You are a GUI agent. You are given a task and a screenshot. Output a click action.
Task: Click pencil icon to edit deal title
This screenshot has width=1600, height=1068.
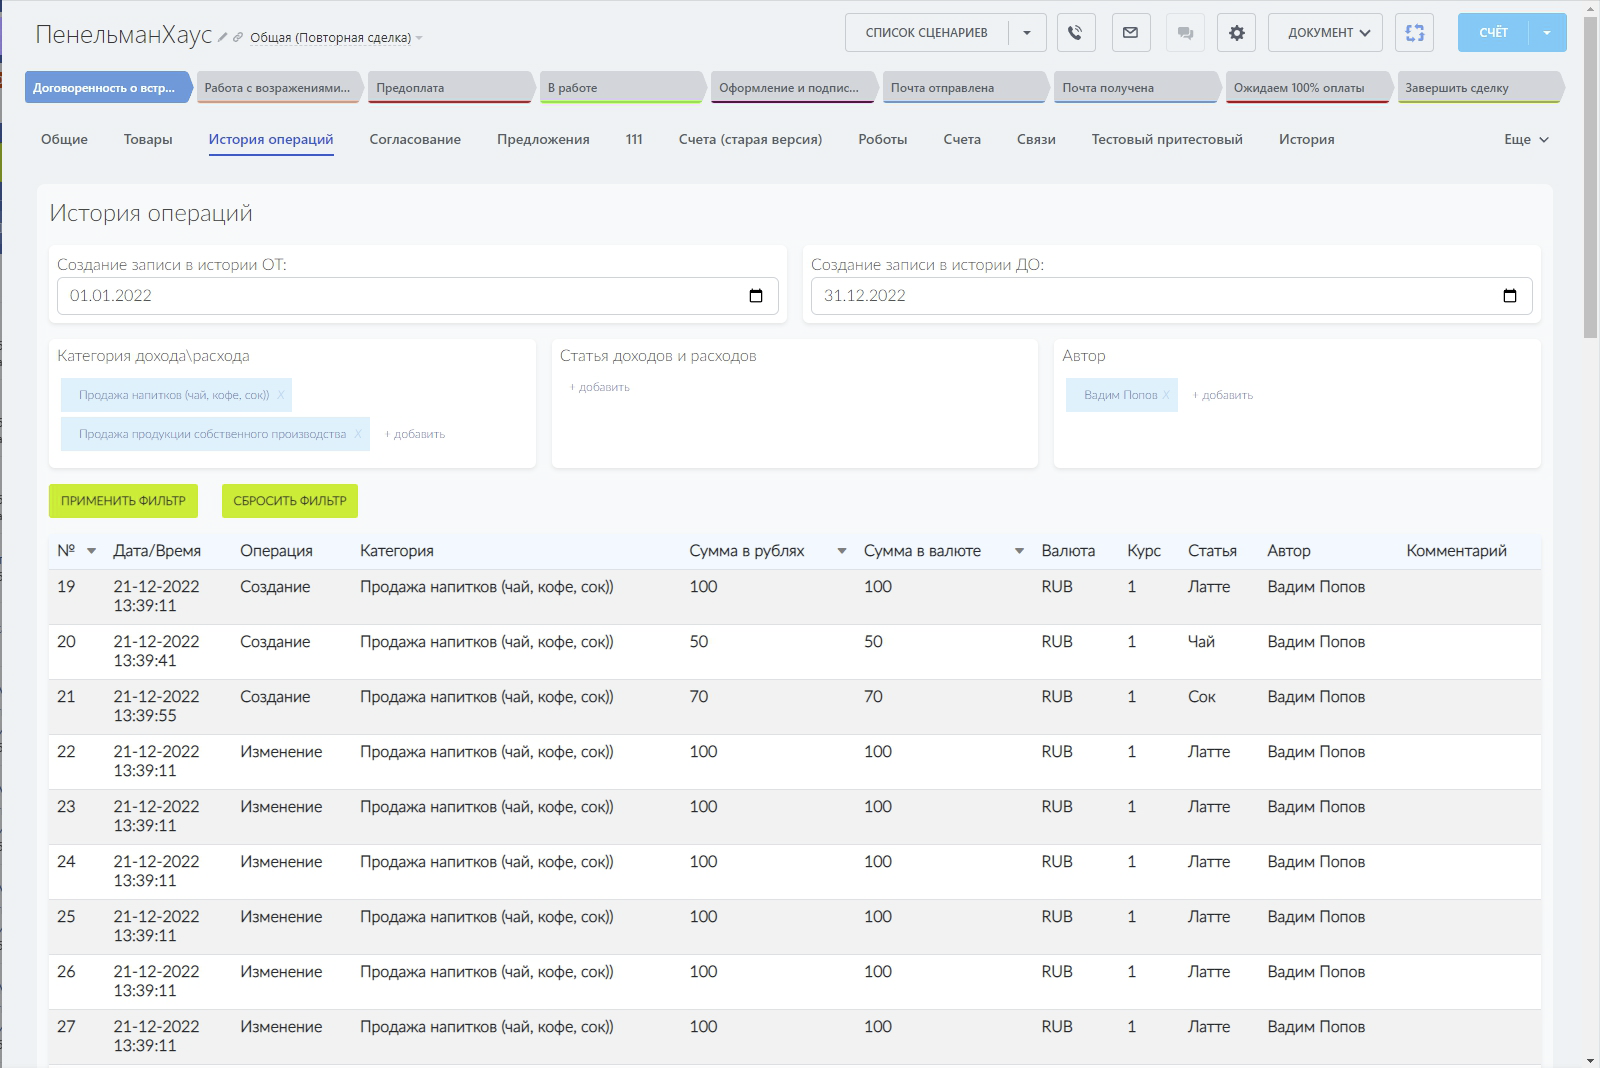pyautogui.click(x=223, y=38)
